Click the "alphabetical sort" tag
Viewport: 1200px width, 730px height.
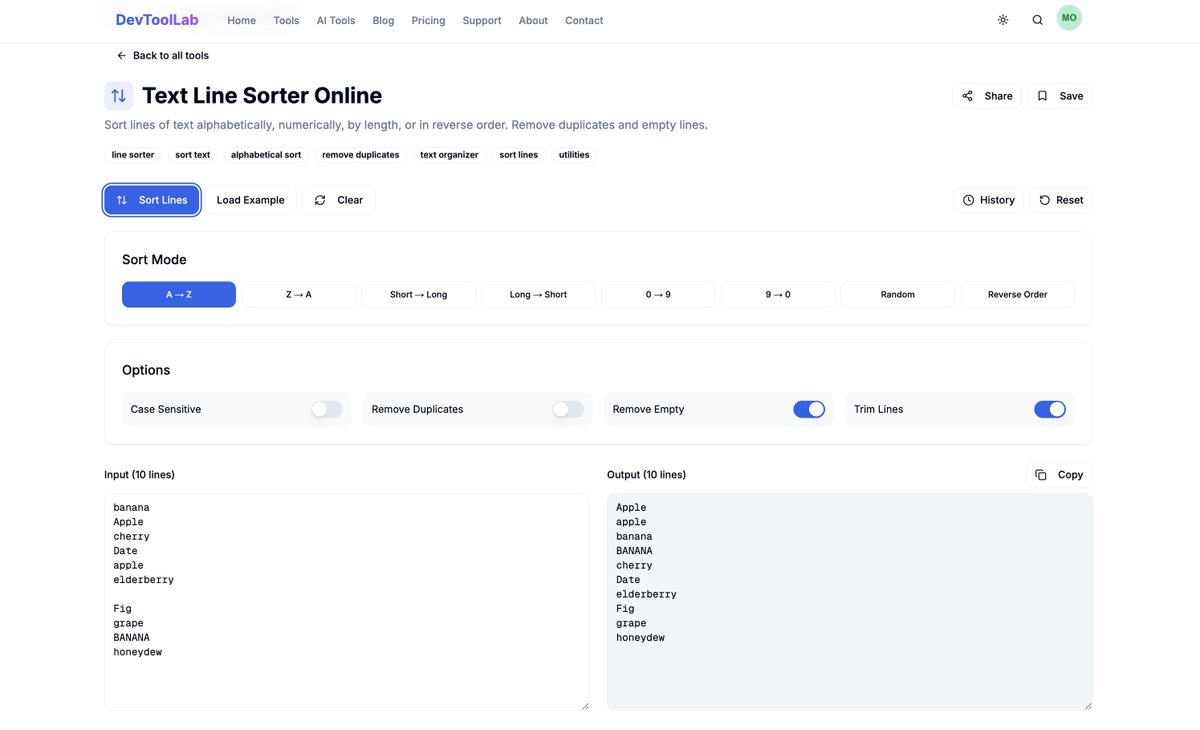[x=266, y=155]
